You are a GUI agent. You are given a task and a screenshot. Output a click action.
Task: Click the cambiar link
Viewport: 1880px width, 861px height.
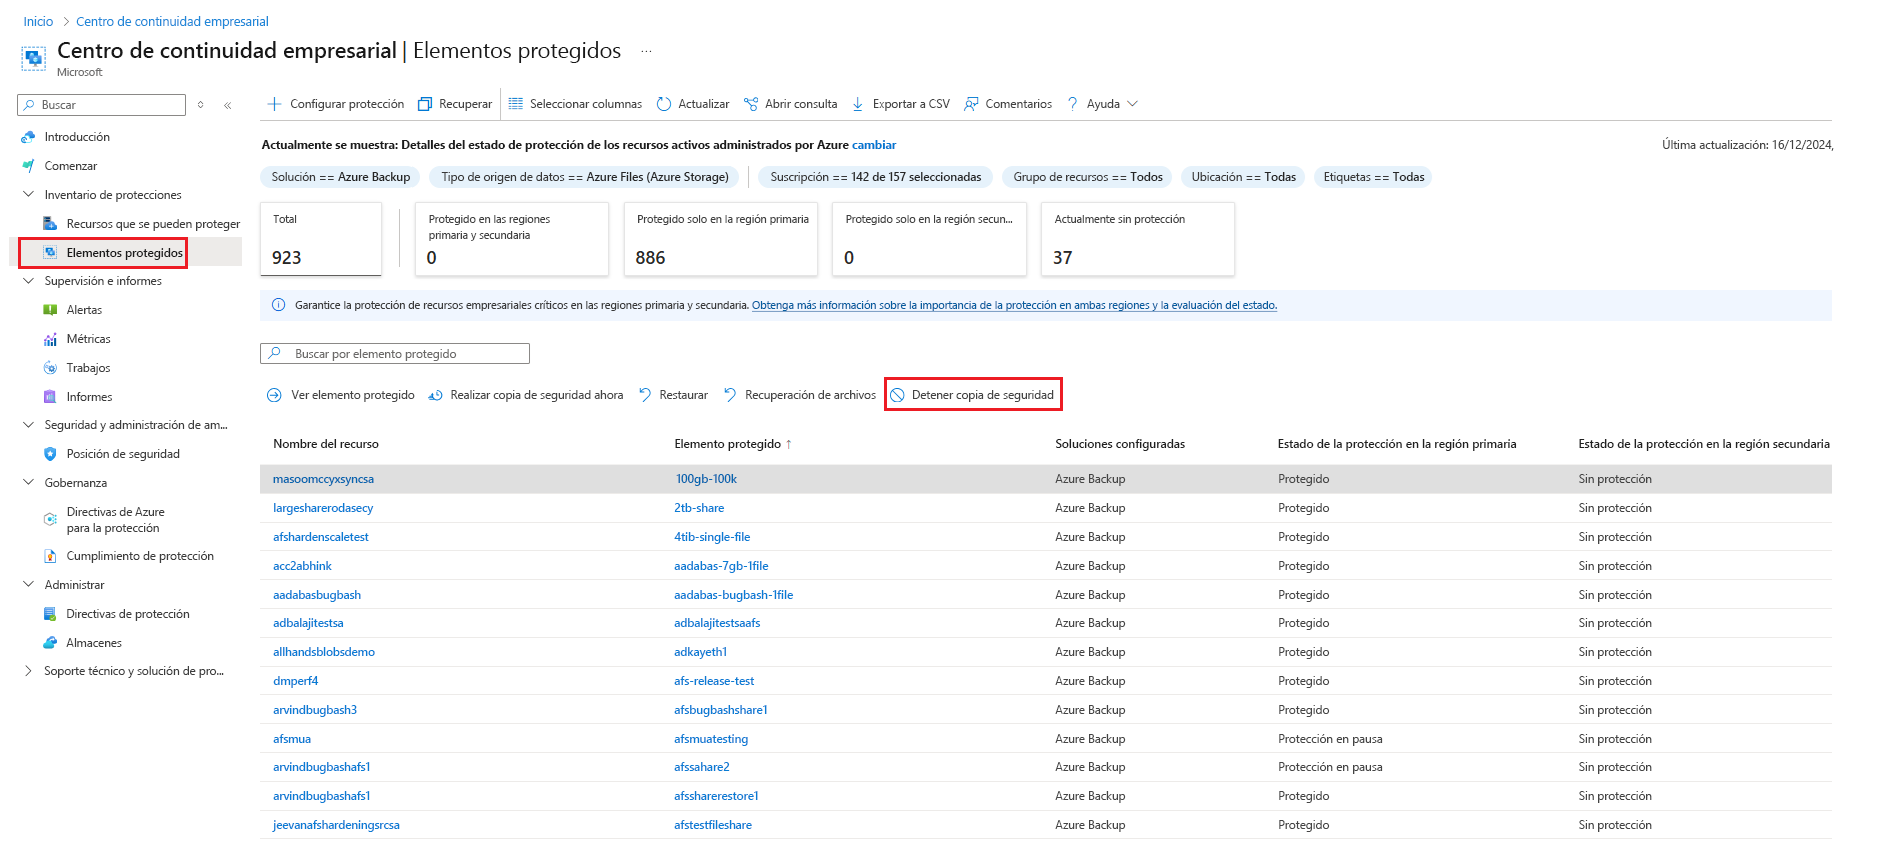pyautogui.click(x=874, y=145)
